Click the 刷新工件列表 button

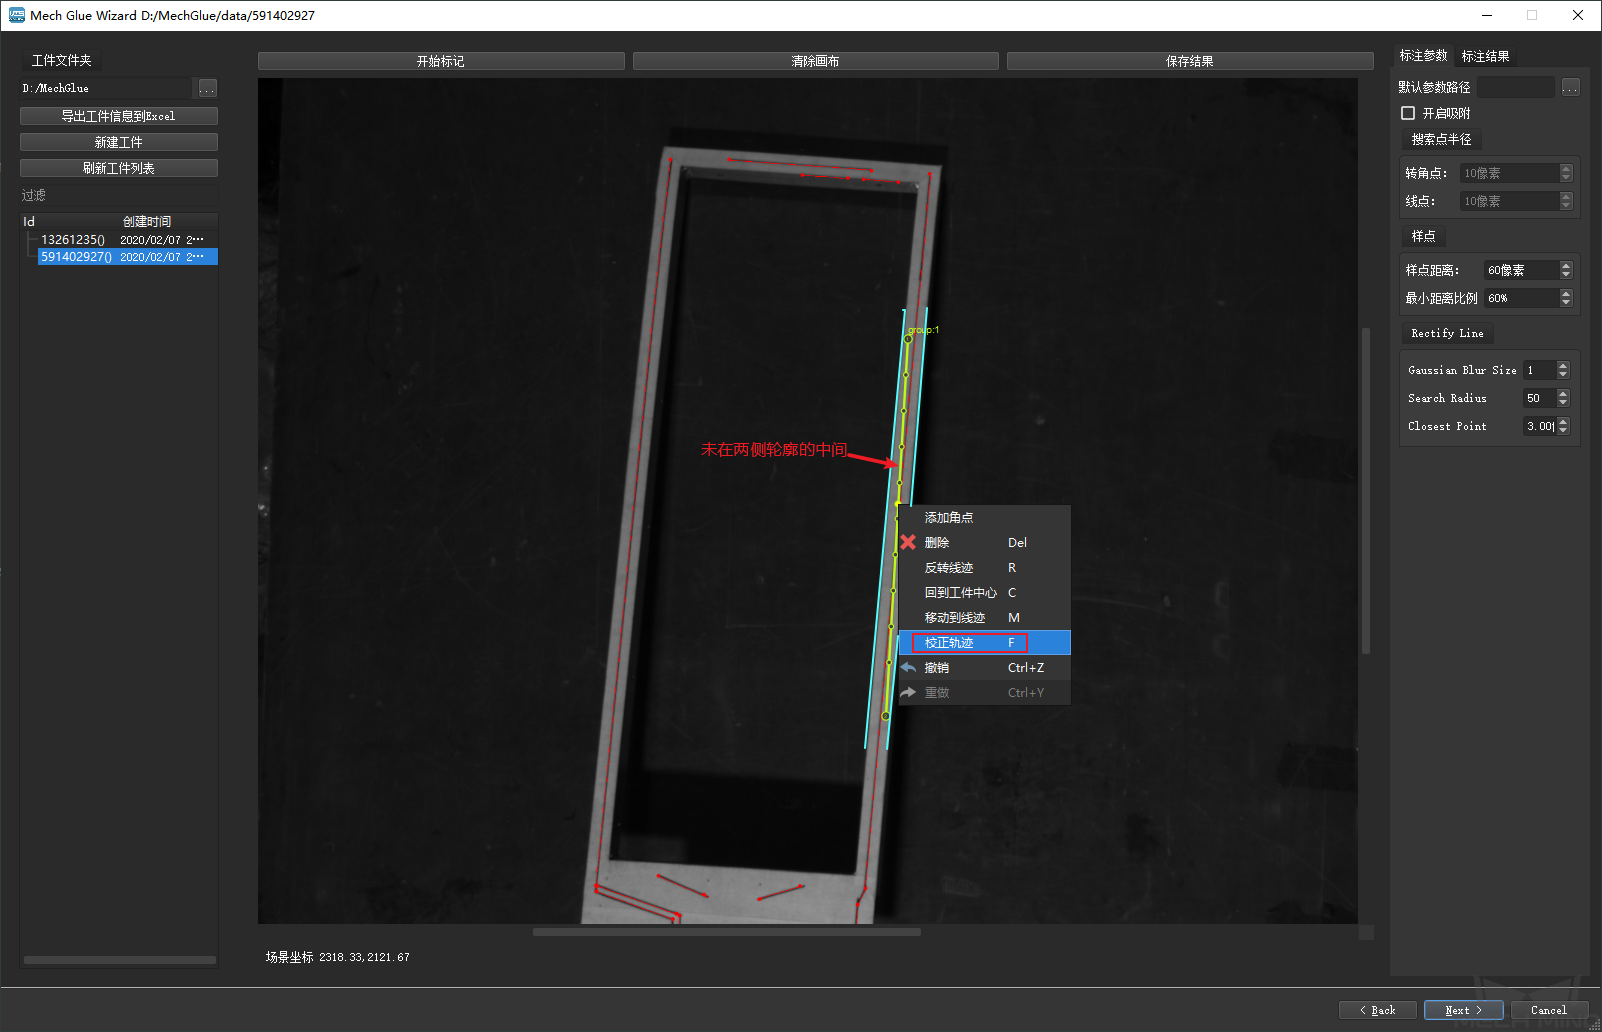point(119,168)
